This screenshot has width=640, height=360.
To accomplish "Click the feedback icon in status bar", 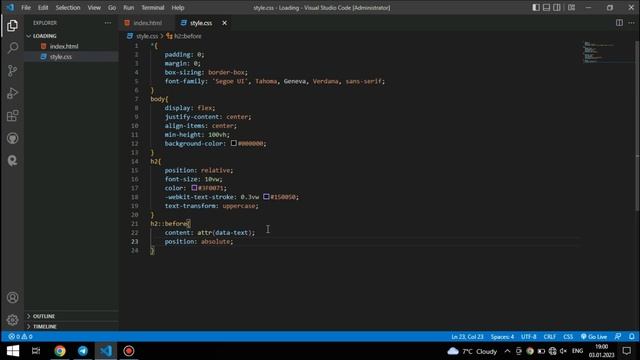I will pos(618,337).
